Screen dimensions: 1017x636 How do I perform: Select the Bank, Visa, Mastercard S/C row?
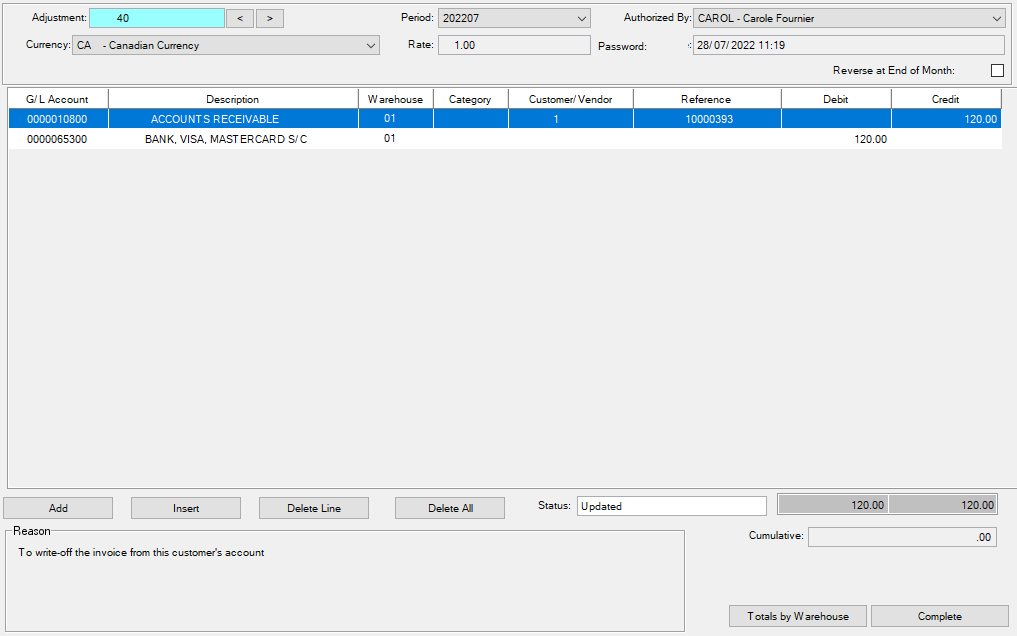(226, 139)
